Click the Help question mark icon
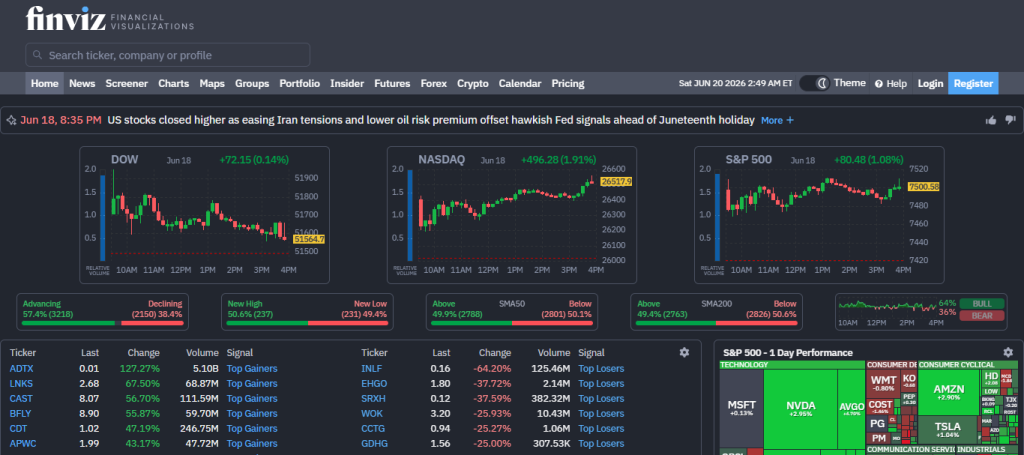1024x455 pixels. click(x=879, y=84)
